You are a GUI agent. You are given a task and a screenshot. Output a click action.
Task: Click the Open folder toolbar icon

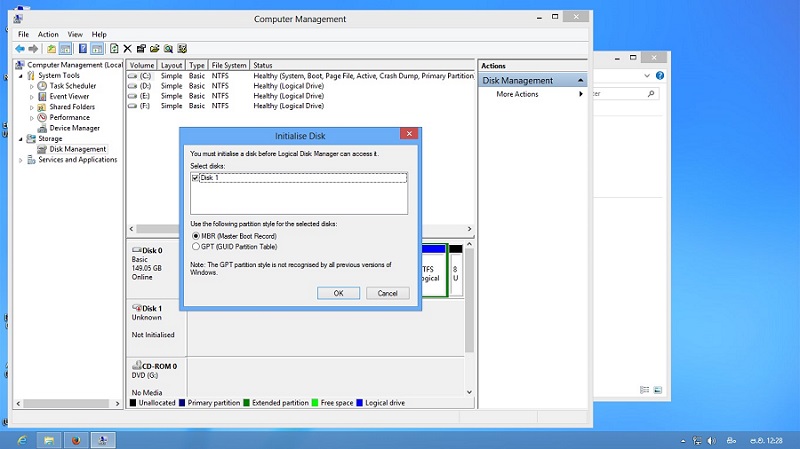tap(155, 49)
